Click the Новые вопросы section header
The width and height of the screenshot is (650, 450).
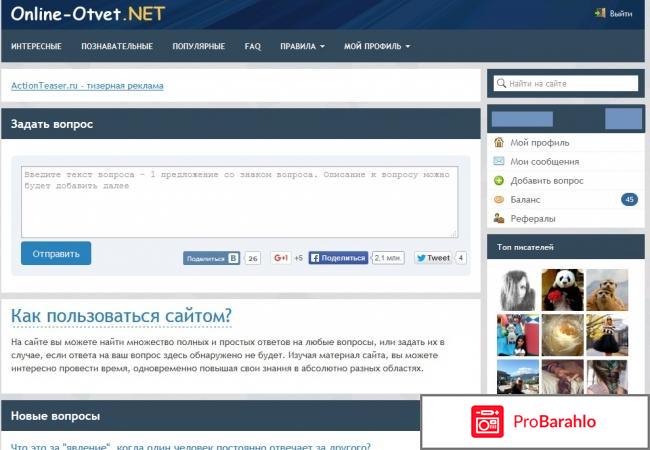tap(211, 416)
